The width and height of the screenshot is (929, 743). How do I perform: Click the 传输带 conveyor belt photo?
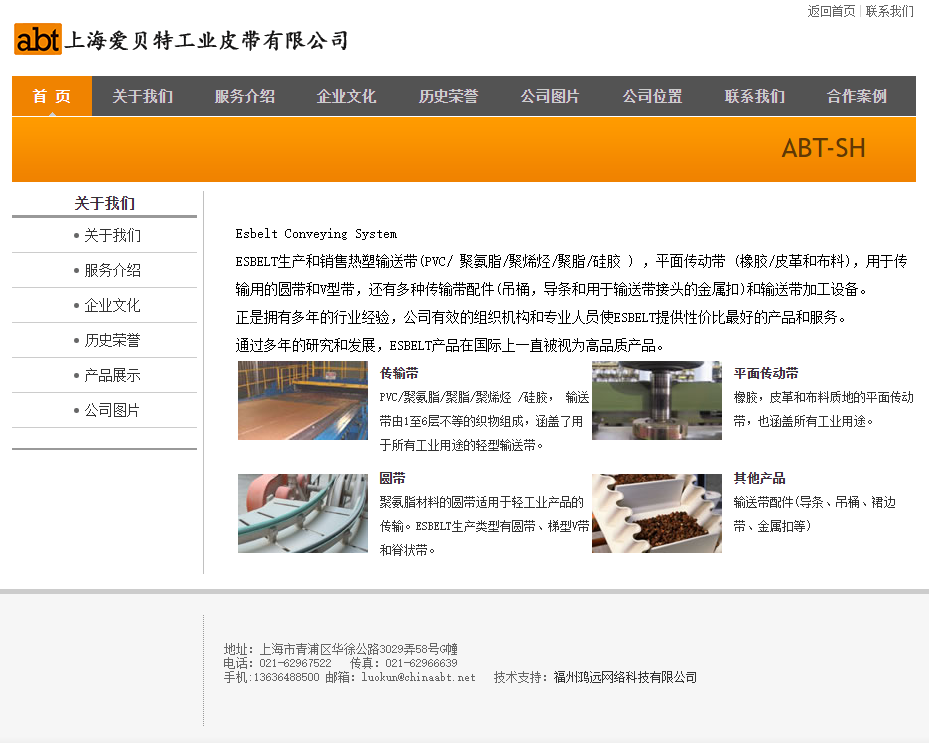tap(303, 401)
